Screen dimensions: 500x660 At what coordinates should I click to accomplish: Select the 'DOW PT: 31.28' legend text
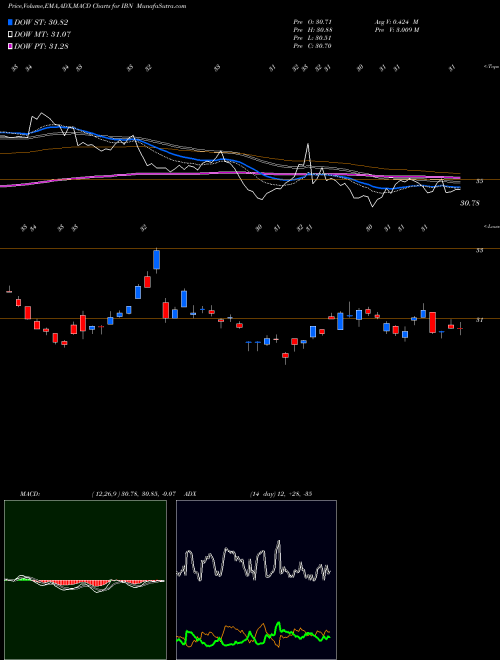41,46
